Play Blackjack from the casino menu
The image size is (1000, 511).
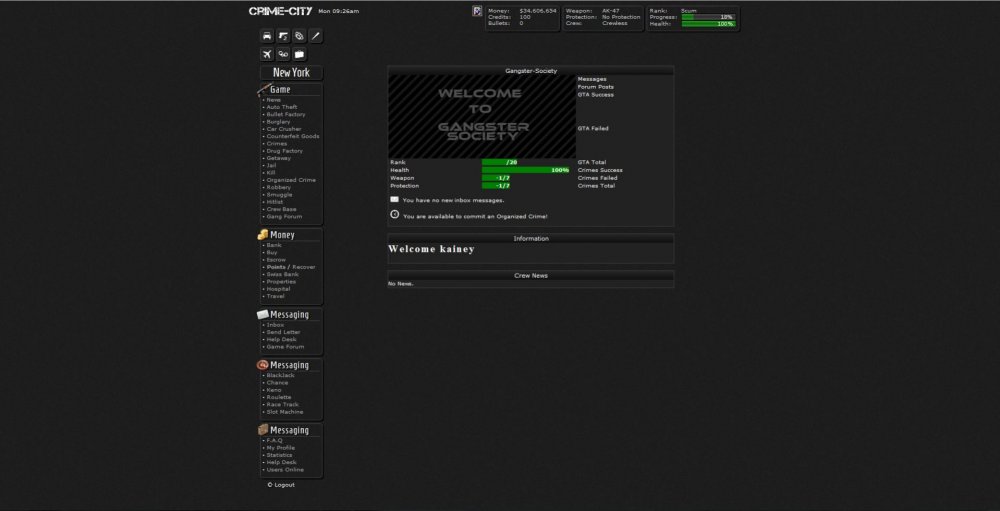click(280, 375)
